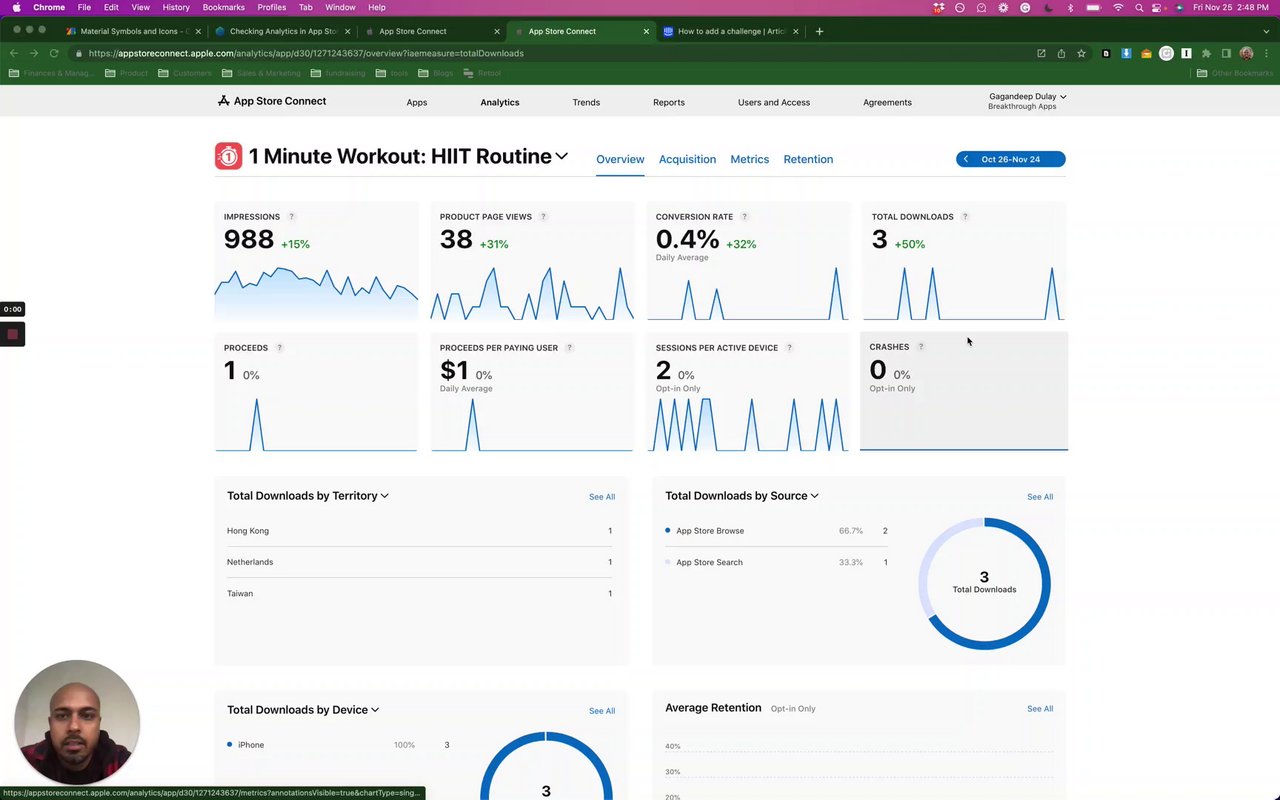Viewport: 1280px width, 800px height.
Task: Click the Proceeds help question mark
Action: point(280,348)
